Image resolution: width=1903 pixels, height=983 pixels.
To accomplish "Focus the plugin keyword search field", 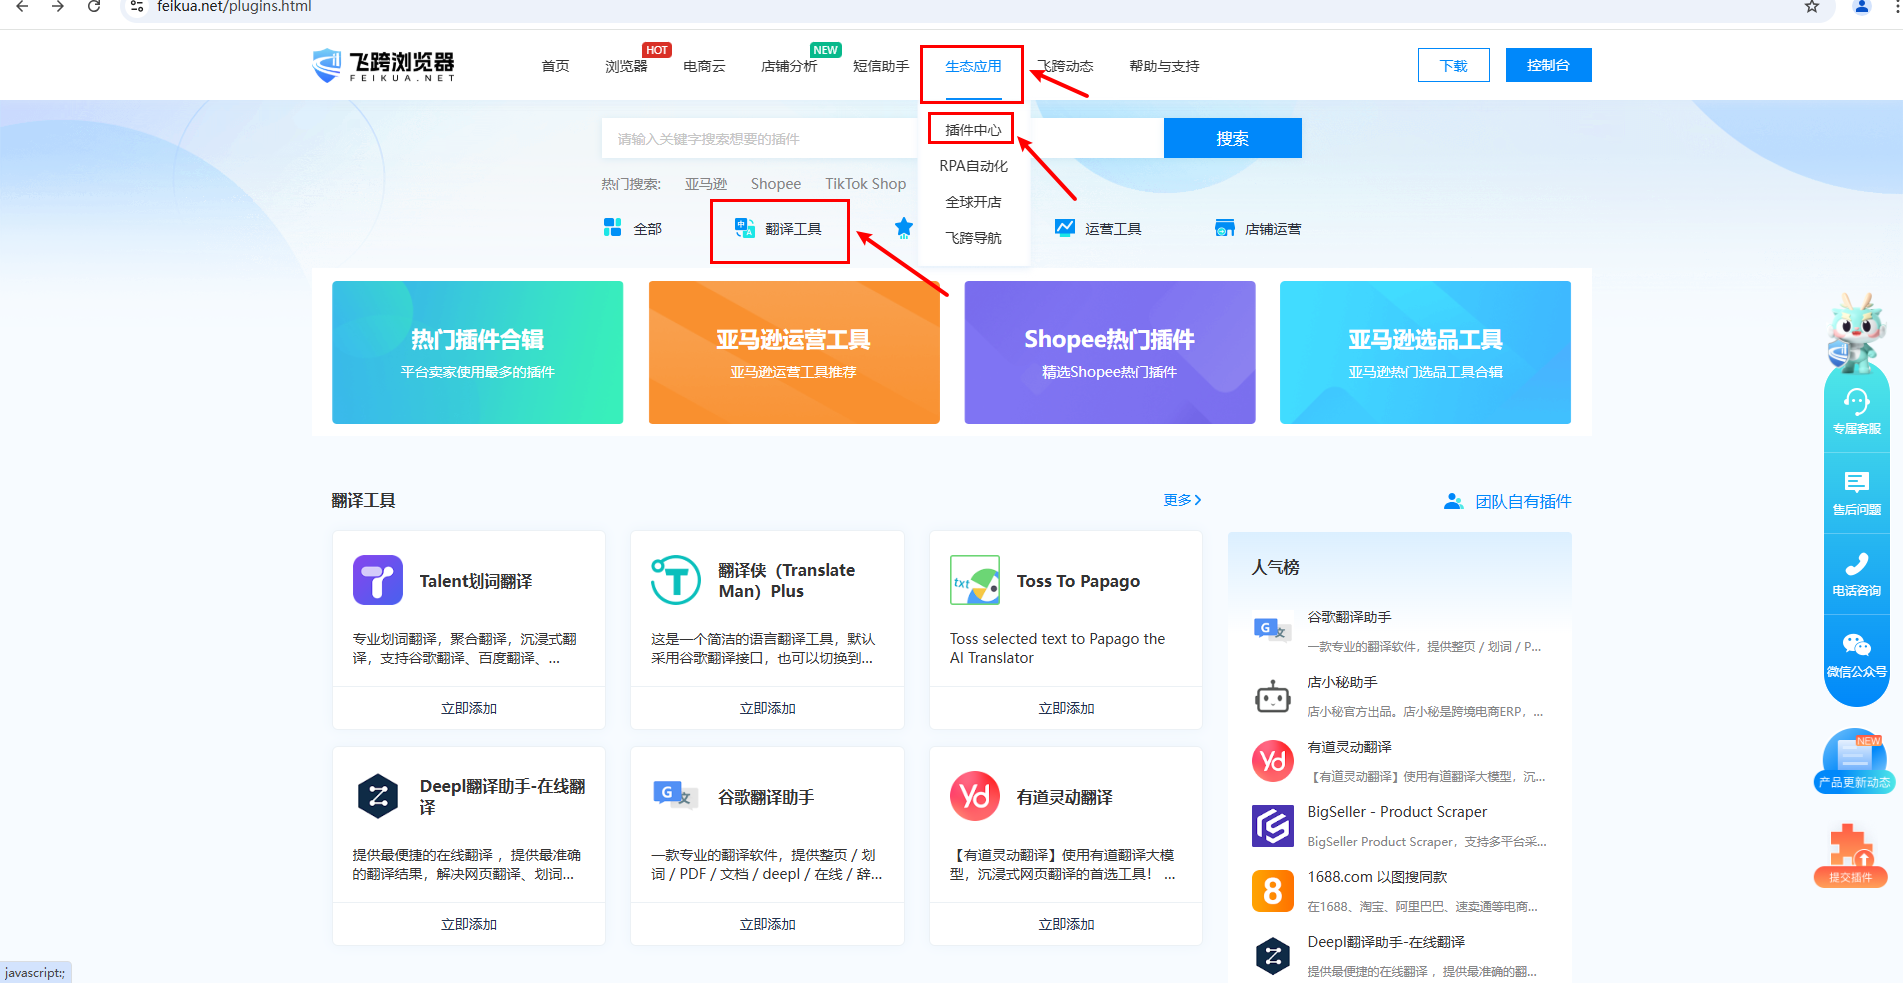I will click(x=760, y=139).
